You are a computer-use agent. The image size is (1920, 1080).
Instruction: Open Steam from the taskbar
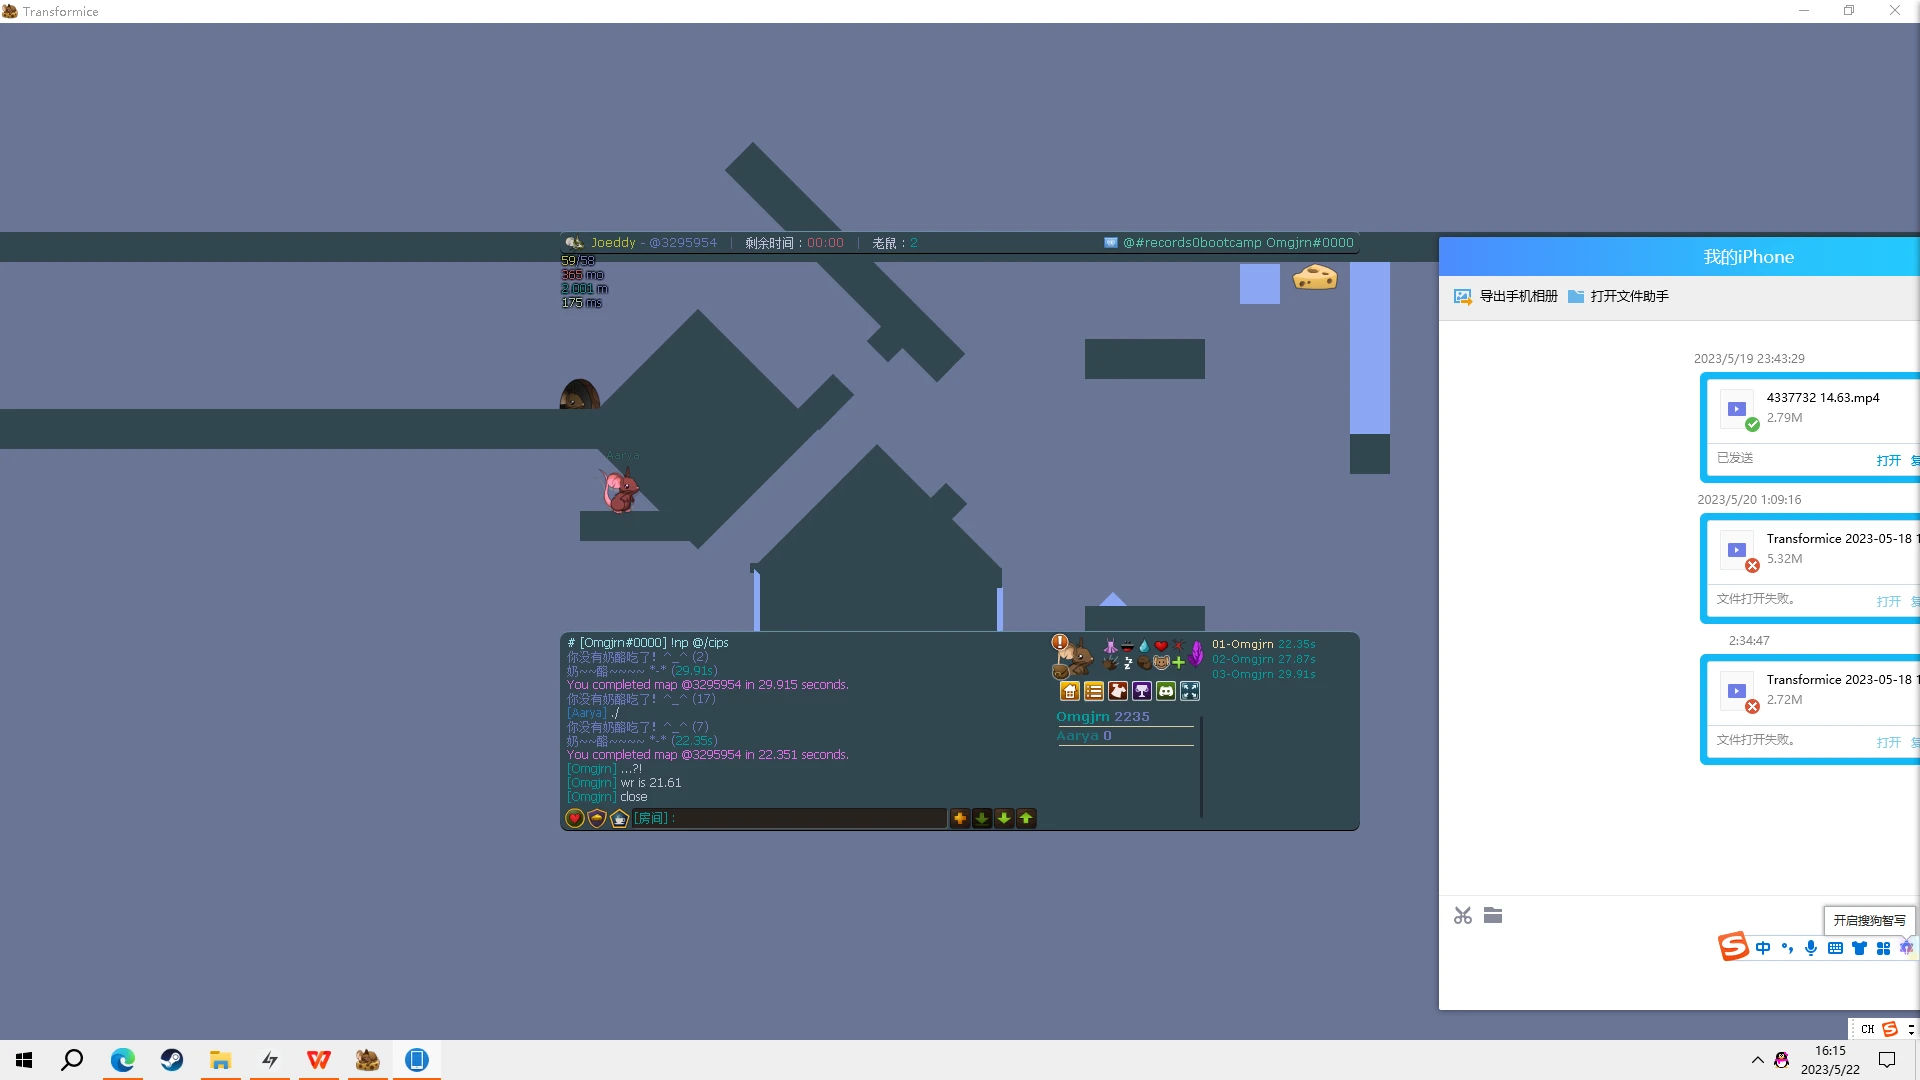pyautogui.click(x=172, y=1060)
